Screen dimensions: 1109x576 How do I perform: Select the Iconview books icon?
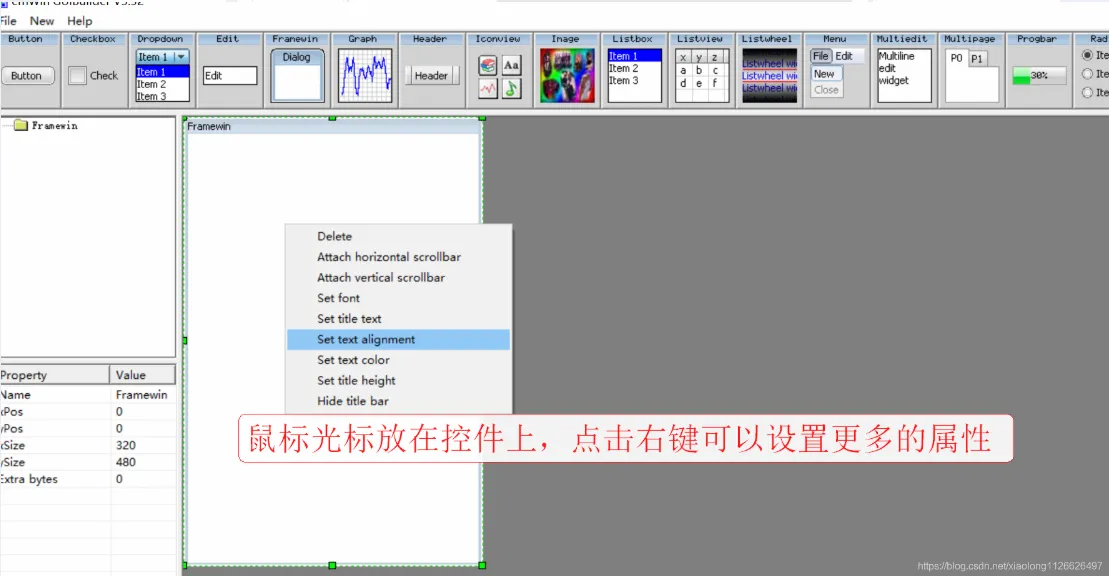[487, 66]
